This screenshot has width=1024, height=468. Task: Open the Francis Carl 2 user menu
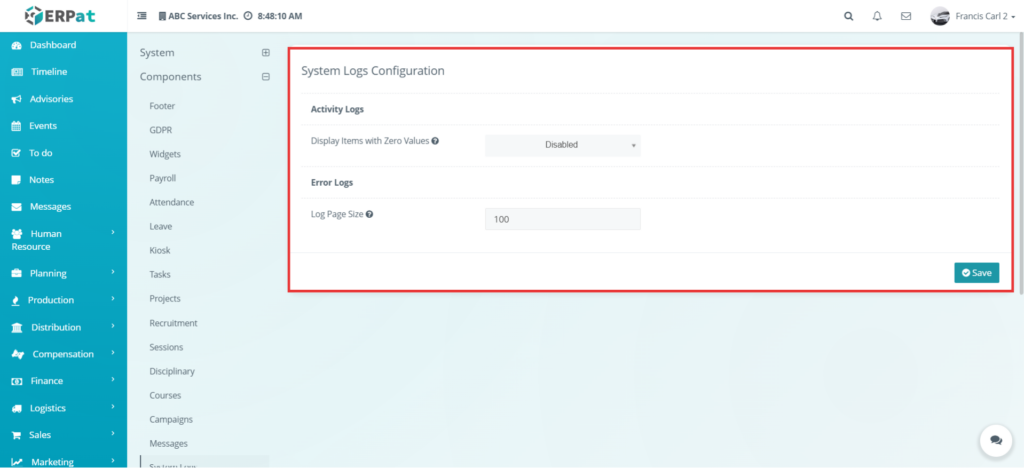(x=972, y=16)
